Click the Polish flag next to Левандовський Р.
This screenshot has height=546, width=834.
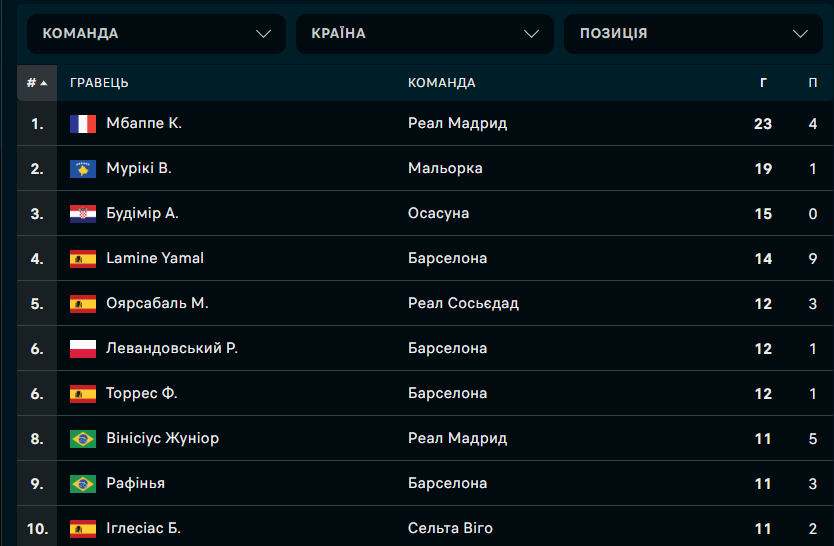point(83,349)
